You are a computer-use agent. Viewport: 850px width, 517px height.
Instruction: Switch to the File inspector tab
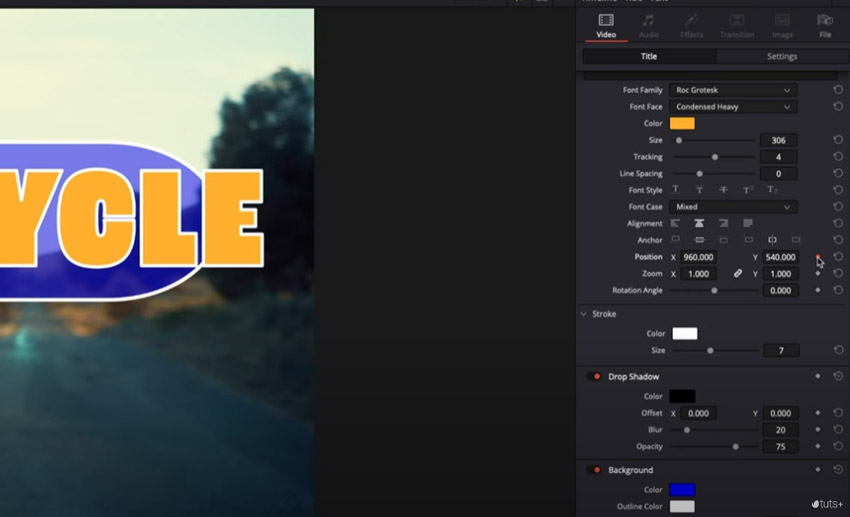click(825, 26)
